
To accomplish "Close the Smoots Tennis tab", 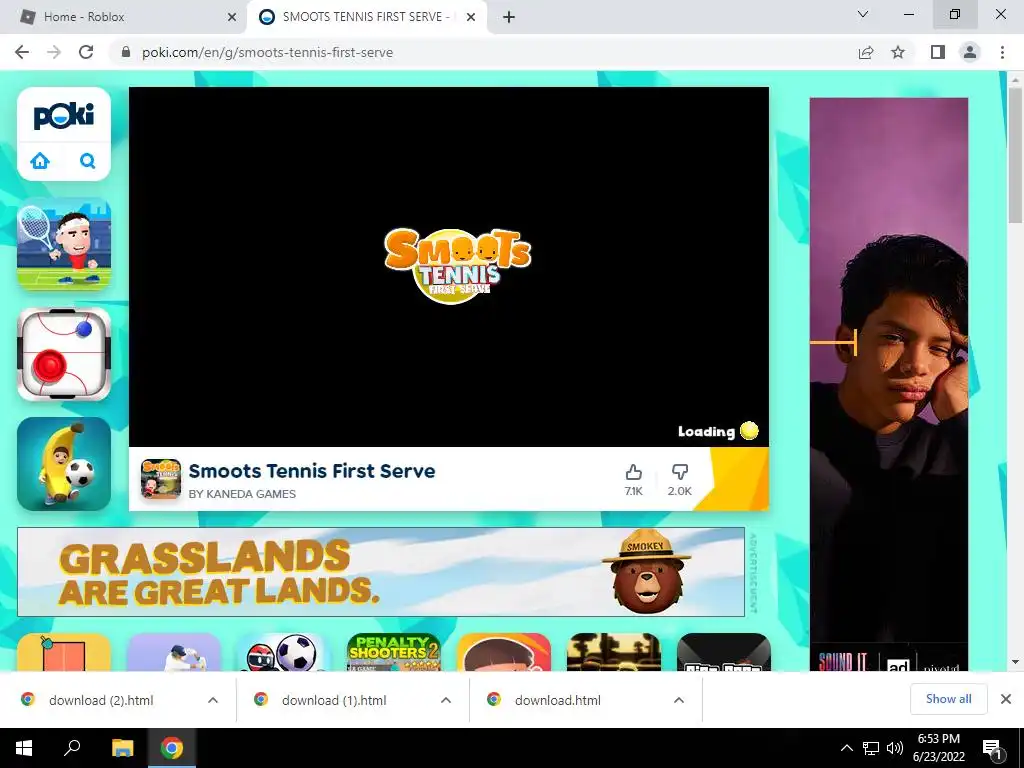I will (x=471, y=17).
